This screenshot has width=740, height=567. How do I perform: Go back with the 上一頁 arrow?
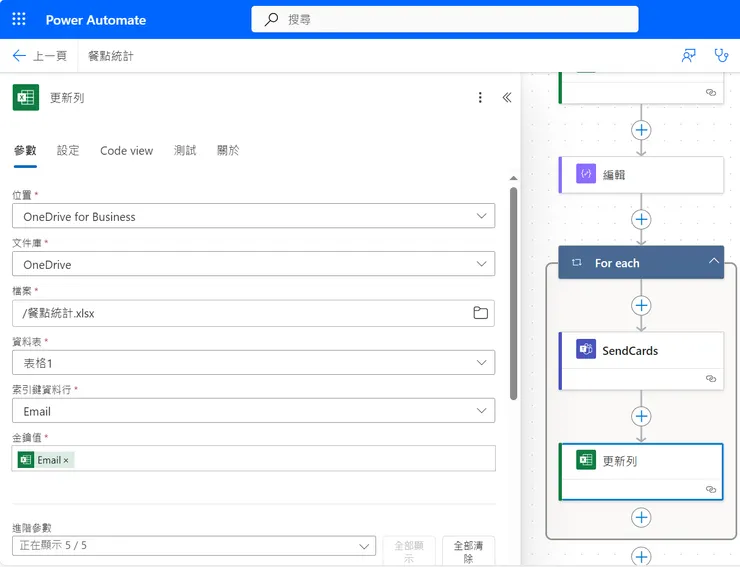[x=19, y=56]
